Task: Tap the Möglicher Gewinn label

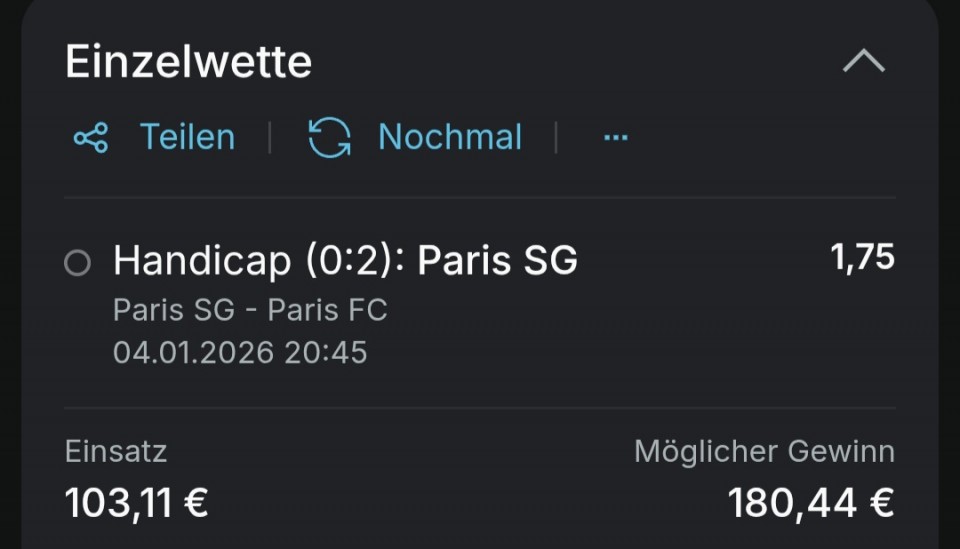Action: [x=764, y=452]
